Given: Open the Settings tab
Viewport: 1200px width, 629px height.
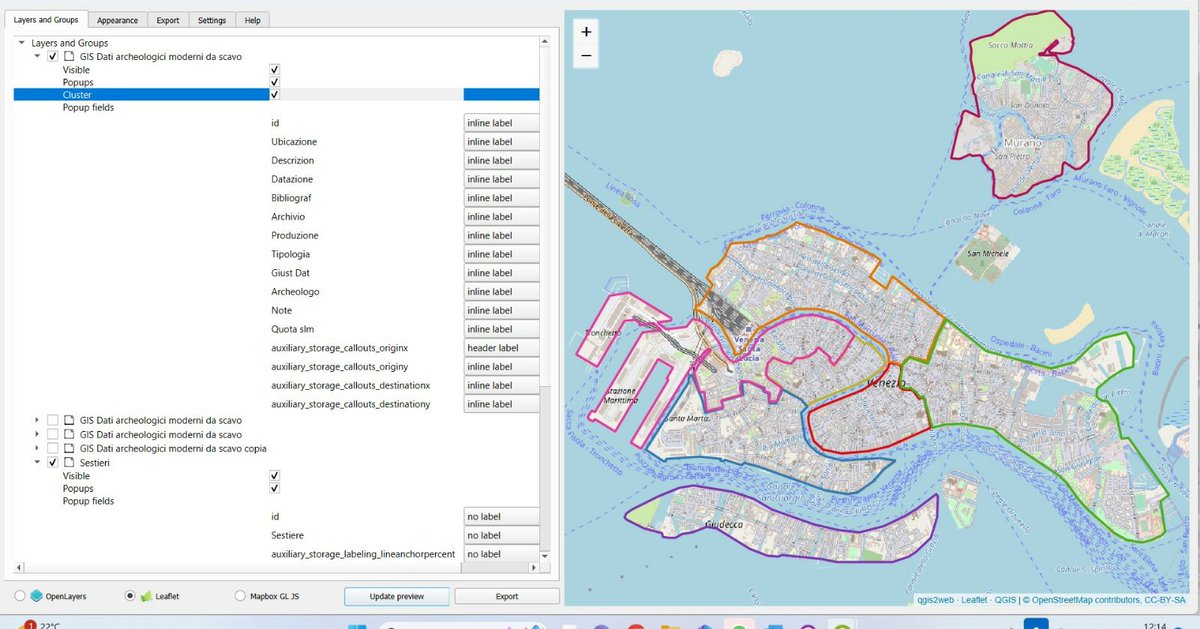Looking at the screenshot, I should pyautogui.click(x=213, y=19).
